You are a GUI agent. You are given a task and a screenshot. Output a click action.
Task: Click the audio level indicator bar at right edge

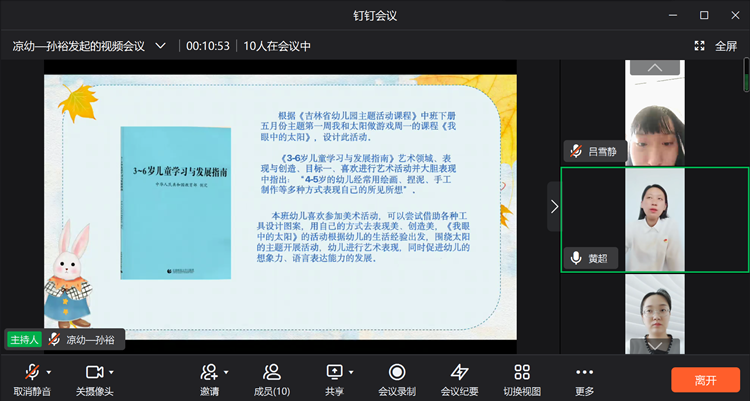[746, 75]
